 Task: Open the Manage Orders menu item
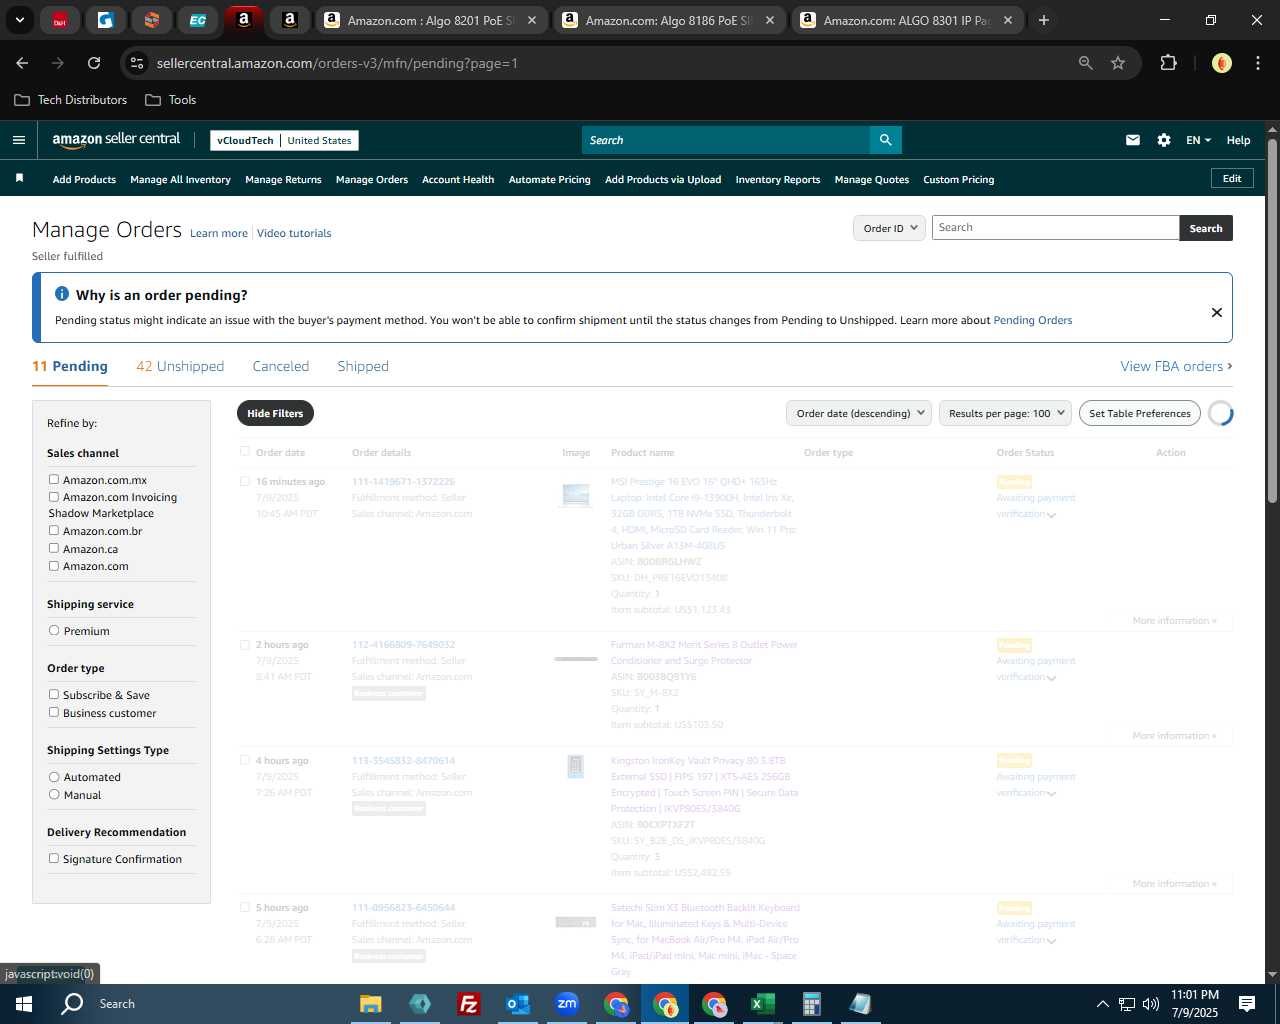[372, 180]
